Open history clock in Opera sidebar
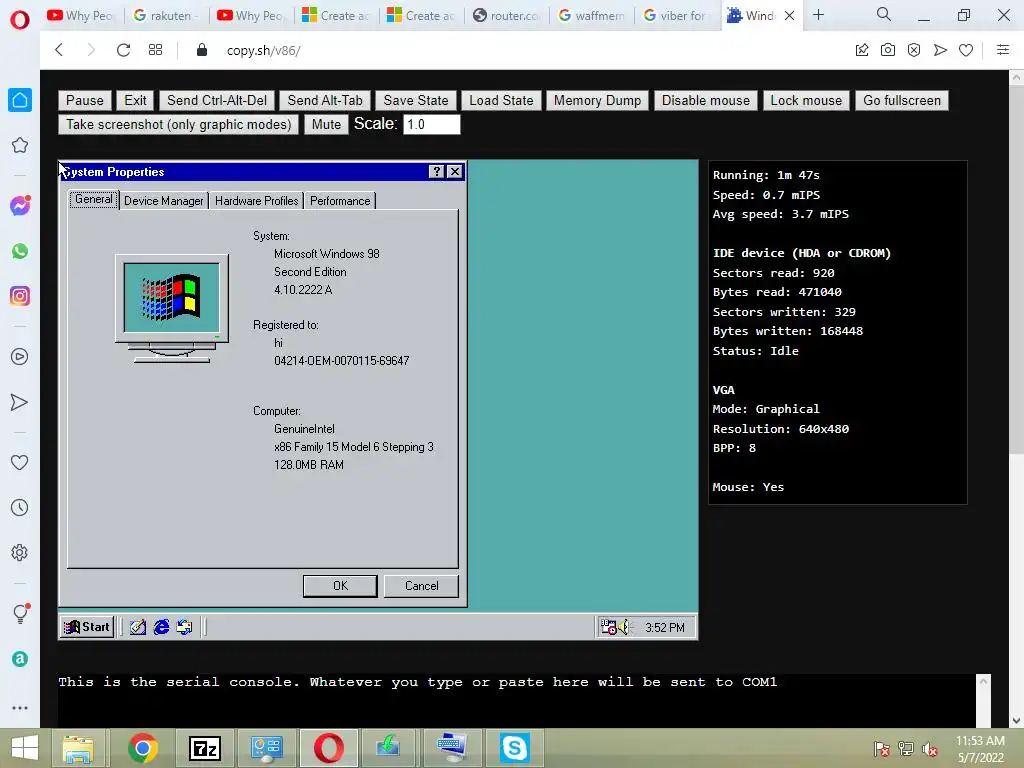The width and height of the screenshot is (1024, 768). pyautogui.click(x=20, y=507)
